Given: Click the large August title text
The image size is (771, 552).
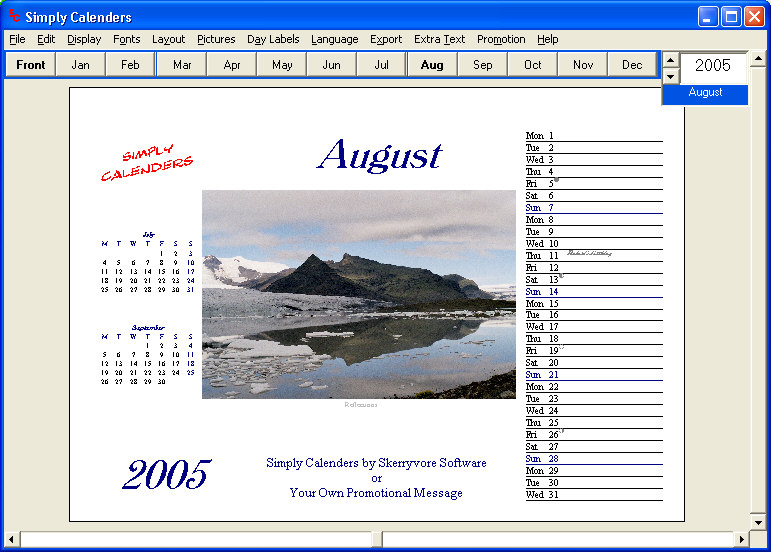Looking at the screenshot, I should [x=380, y=155].
